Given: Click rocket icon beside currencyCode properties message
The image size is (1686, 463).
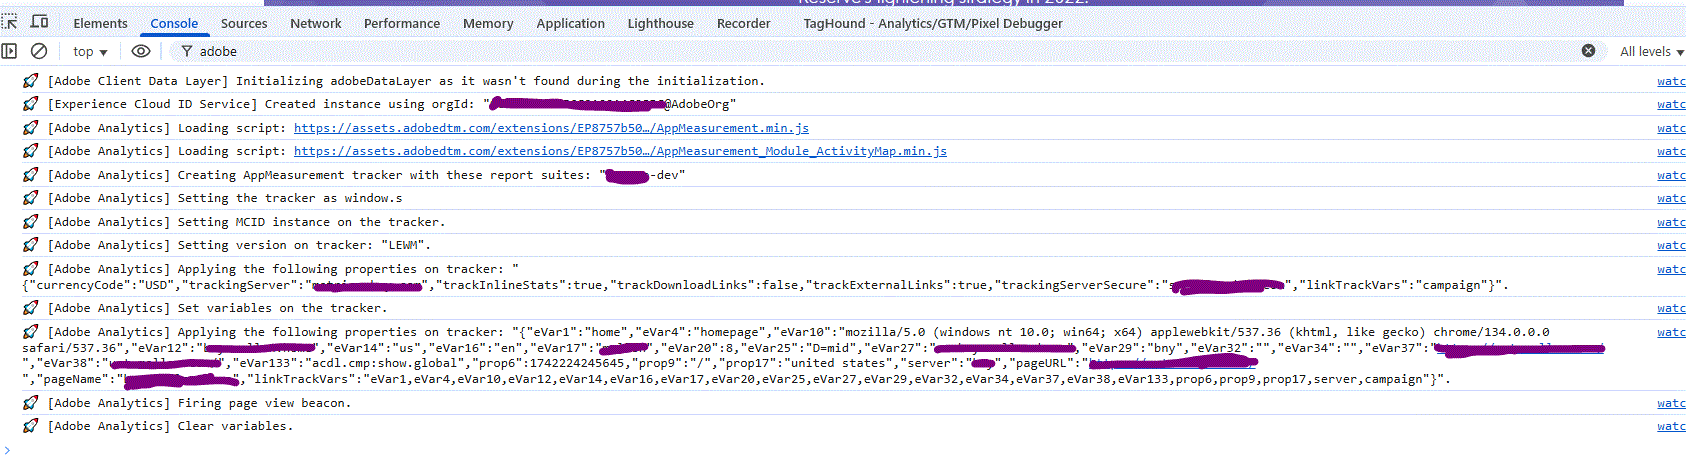Looking at the screenshot, I should pyautogui.click(x=31, y=269).
